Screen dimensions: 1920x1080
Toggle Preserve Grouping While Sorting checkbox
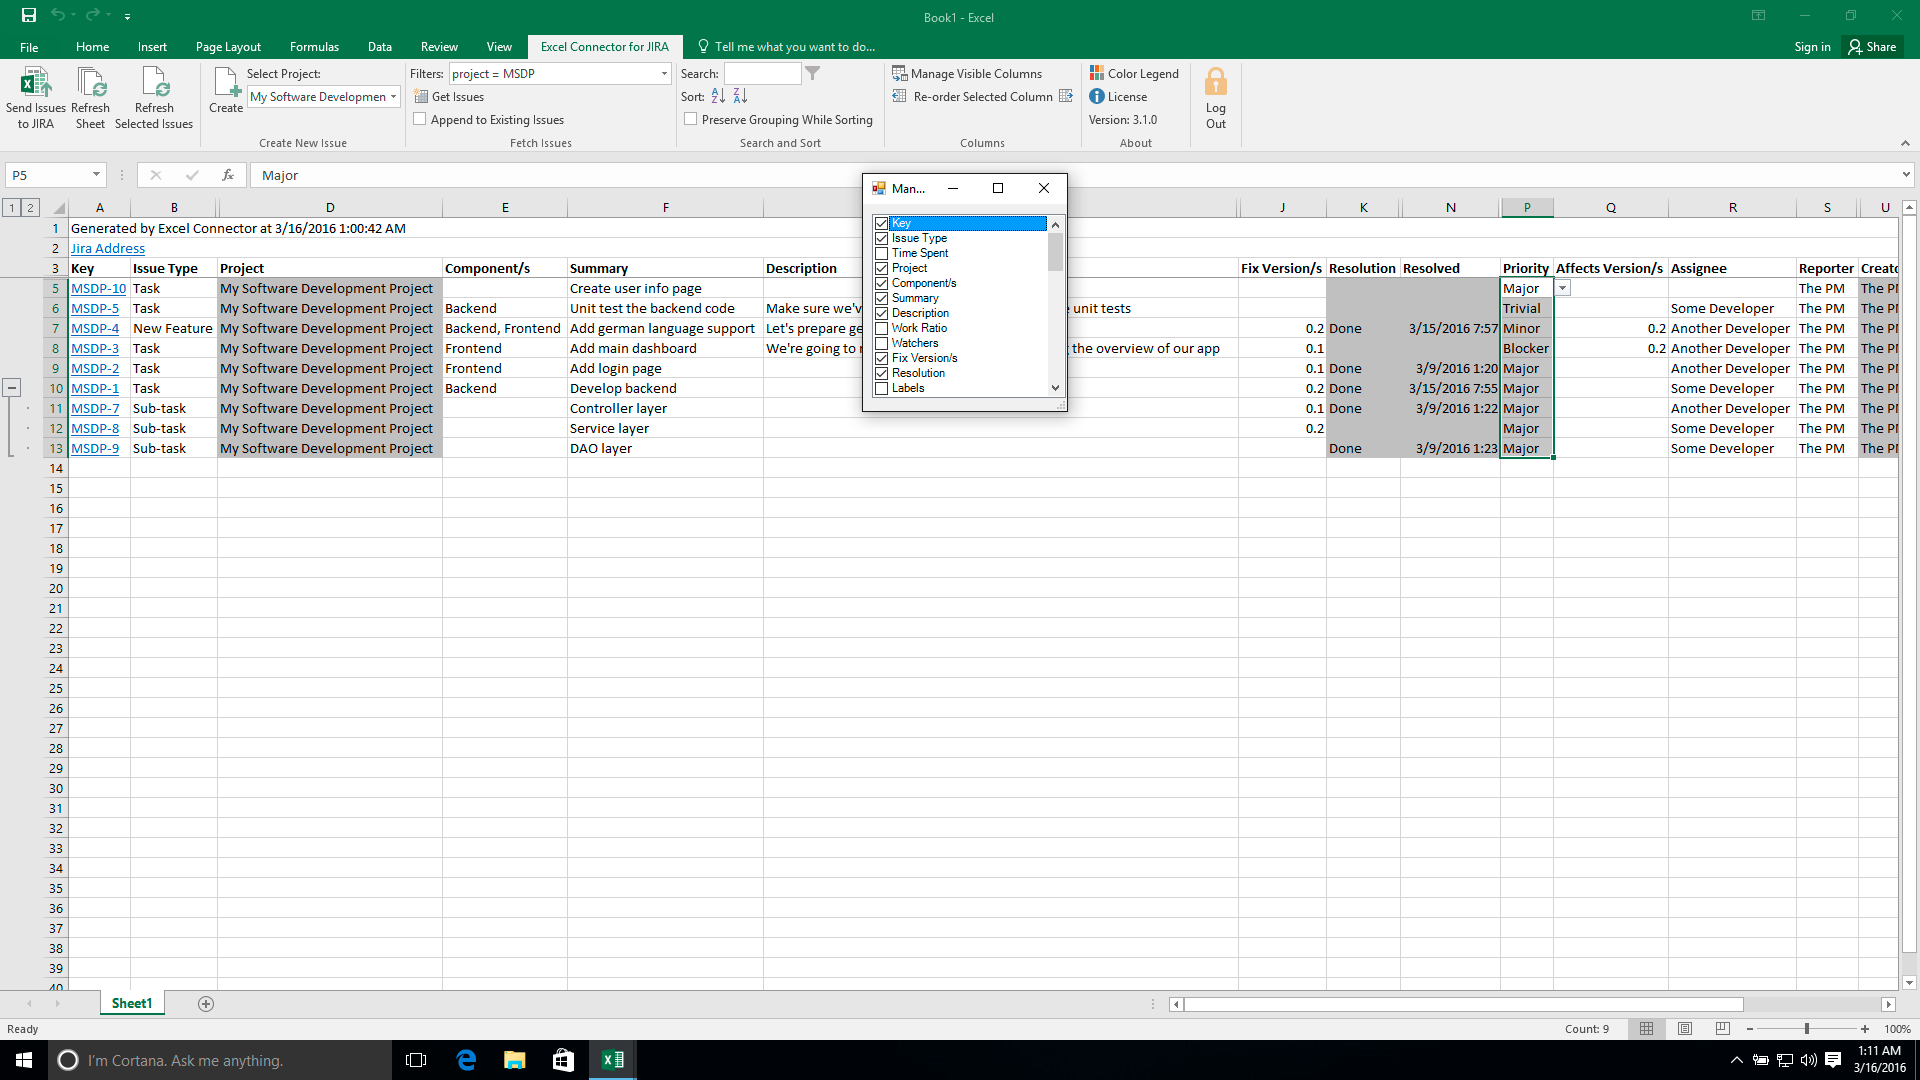[691, 119]
